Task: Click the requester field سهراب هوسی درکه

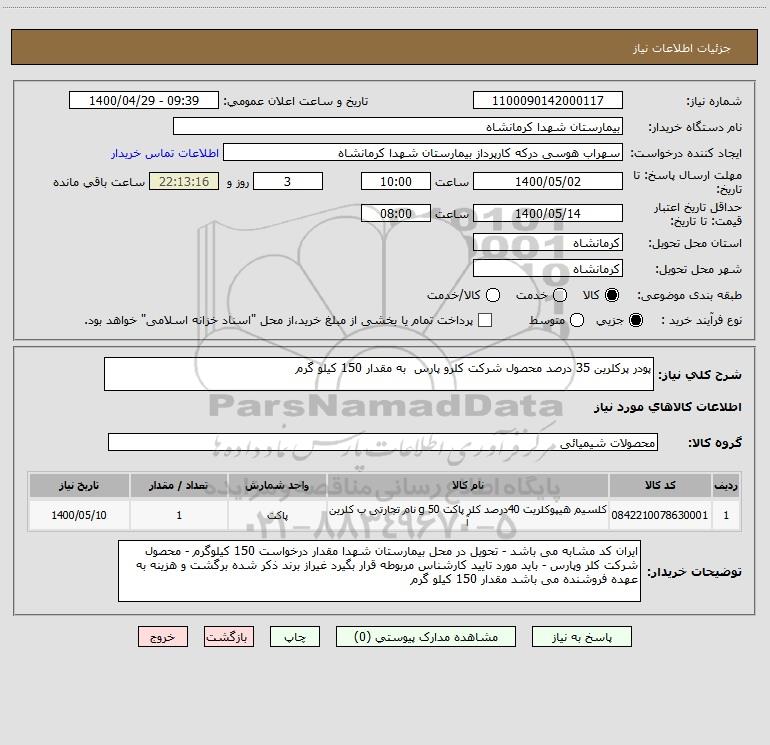Action: pos(423,153)
